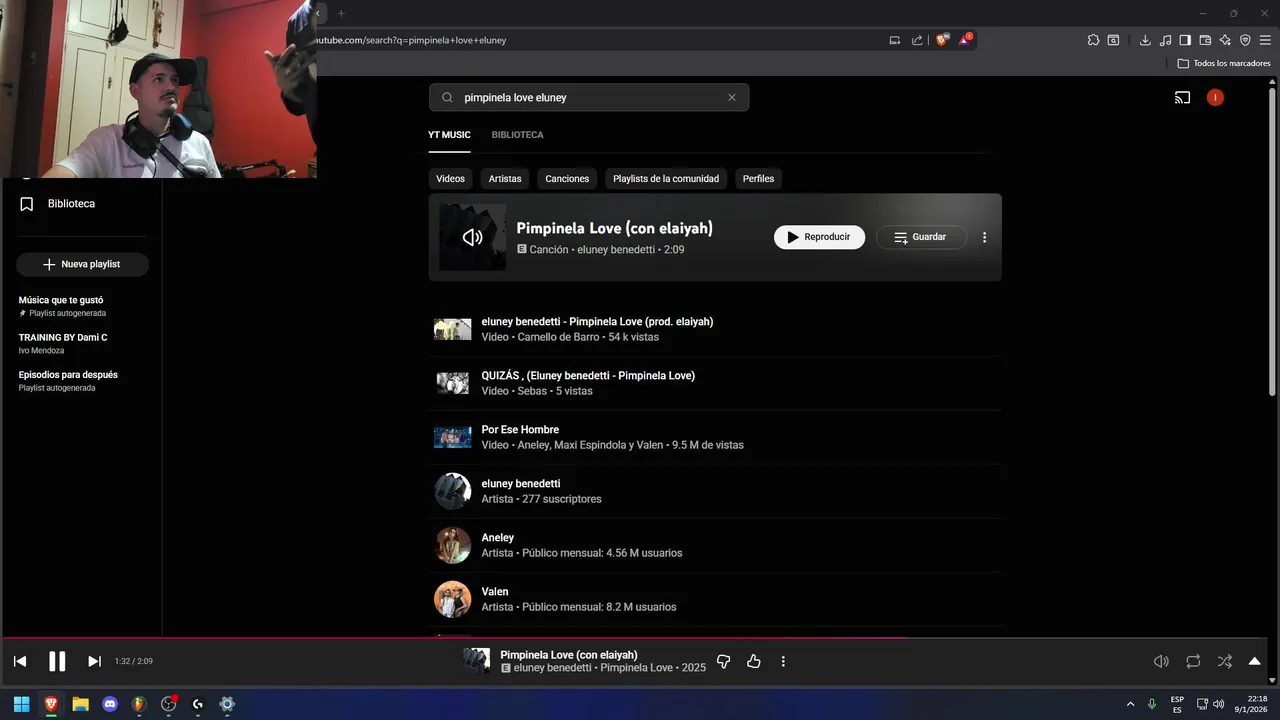This screenshot has width=1280, height=720.
Task: Skip to the next track
Action: 94,661
